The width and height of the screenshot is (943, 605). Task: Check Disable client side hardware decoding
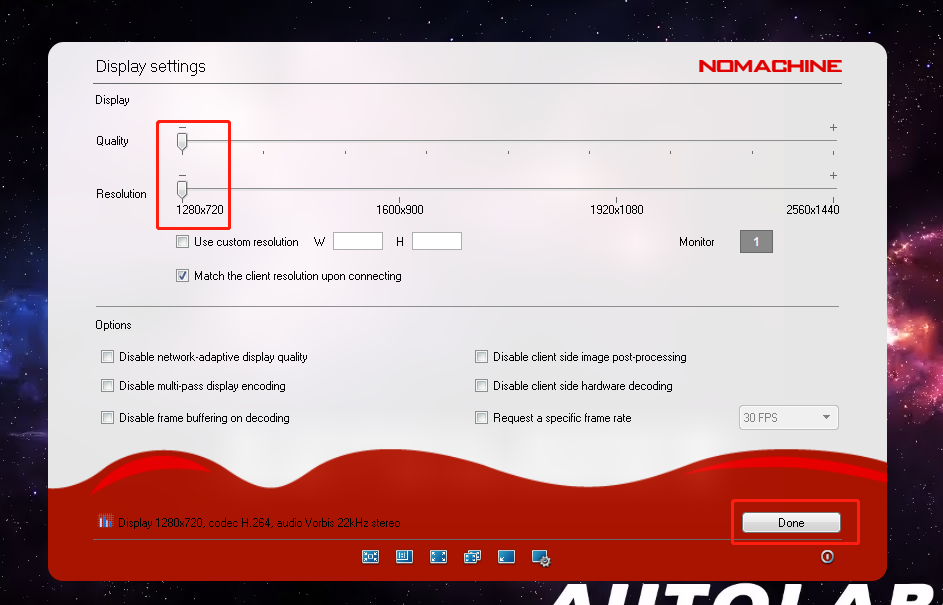click(x=482, y=386)
